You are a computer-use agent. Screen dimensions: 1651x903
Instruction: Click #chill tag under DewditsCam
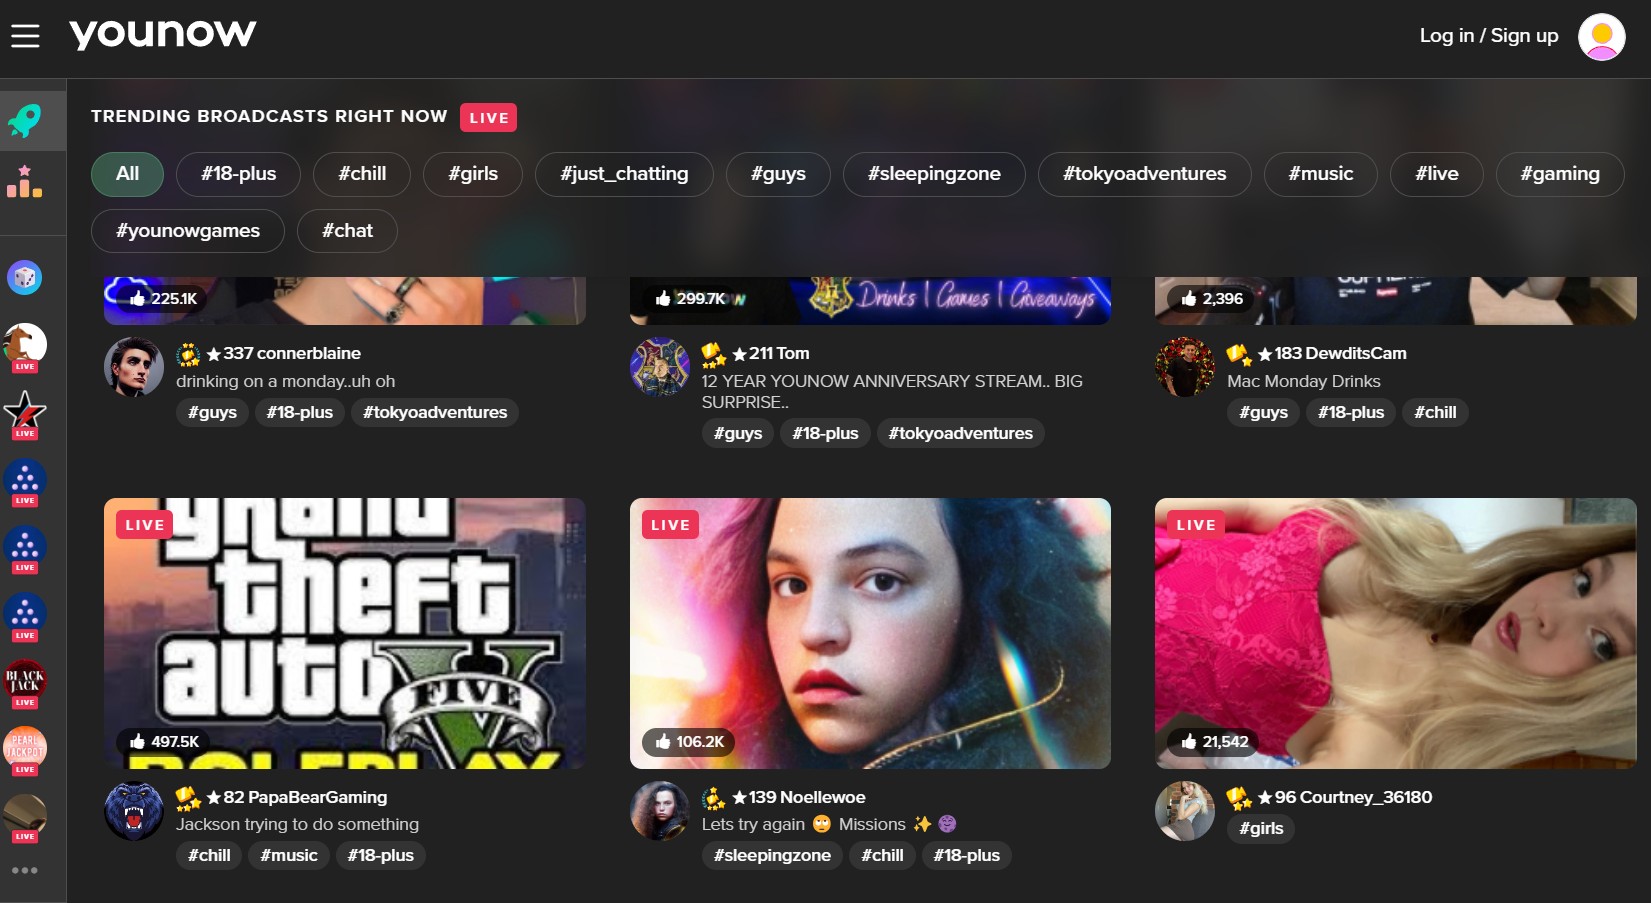point(1435,412)
